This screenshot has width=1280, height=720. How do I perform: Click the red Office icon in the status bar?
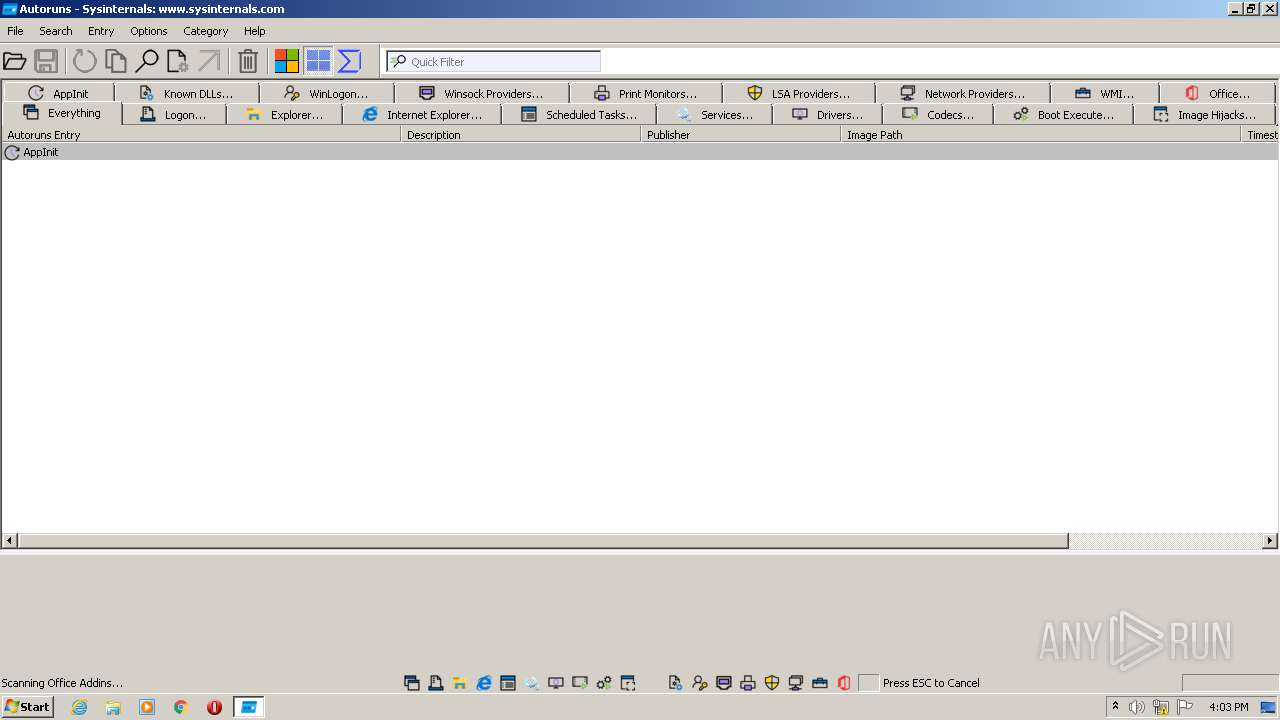[844, 683]
